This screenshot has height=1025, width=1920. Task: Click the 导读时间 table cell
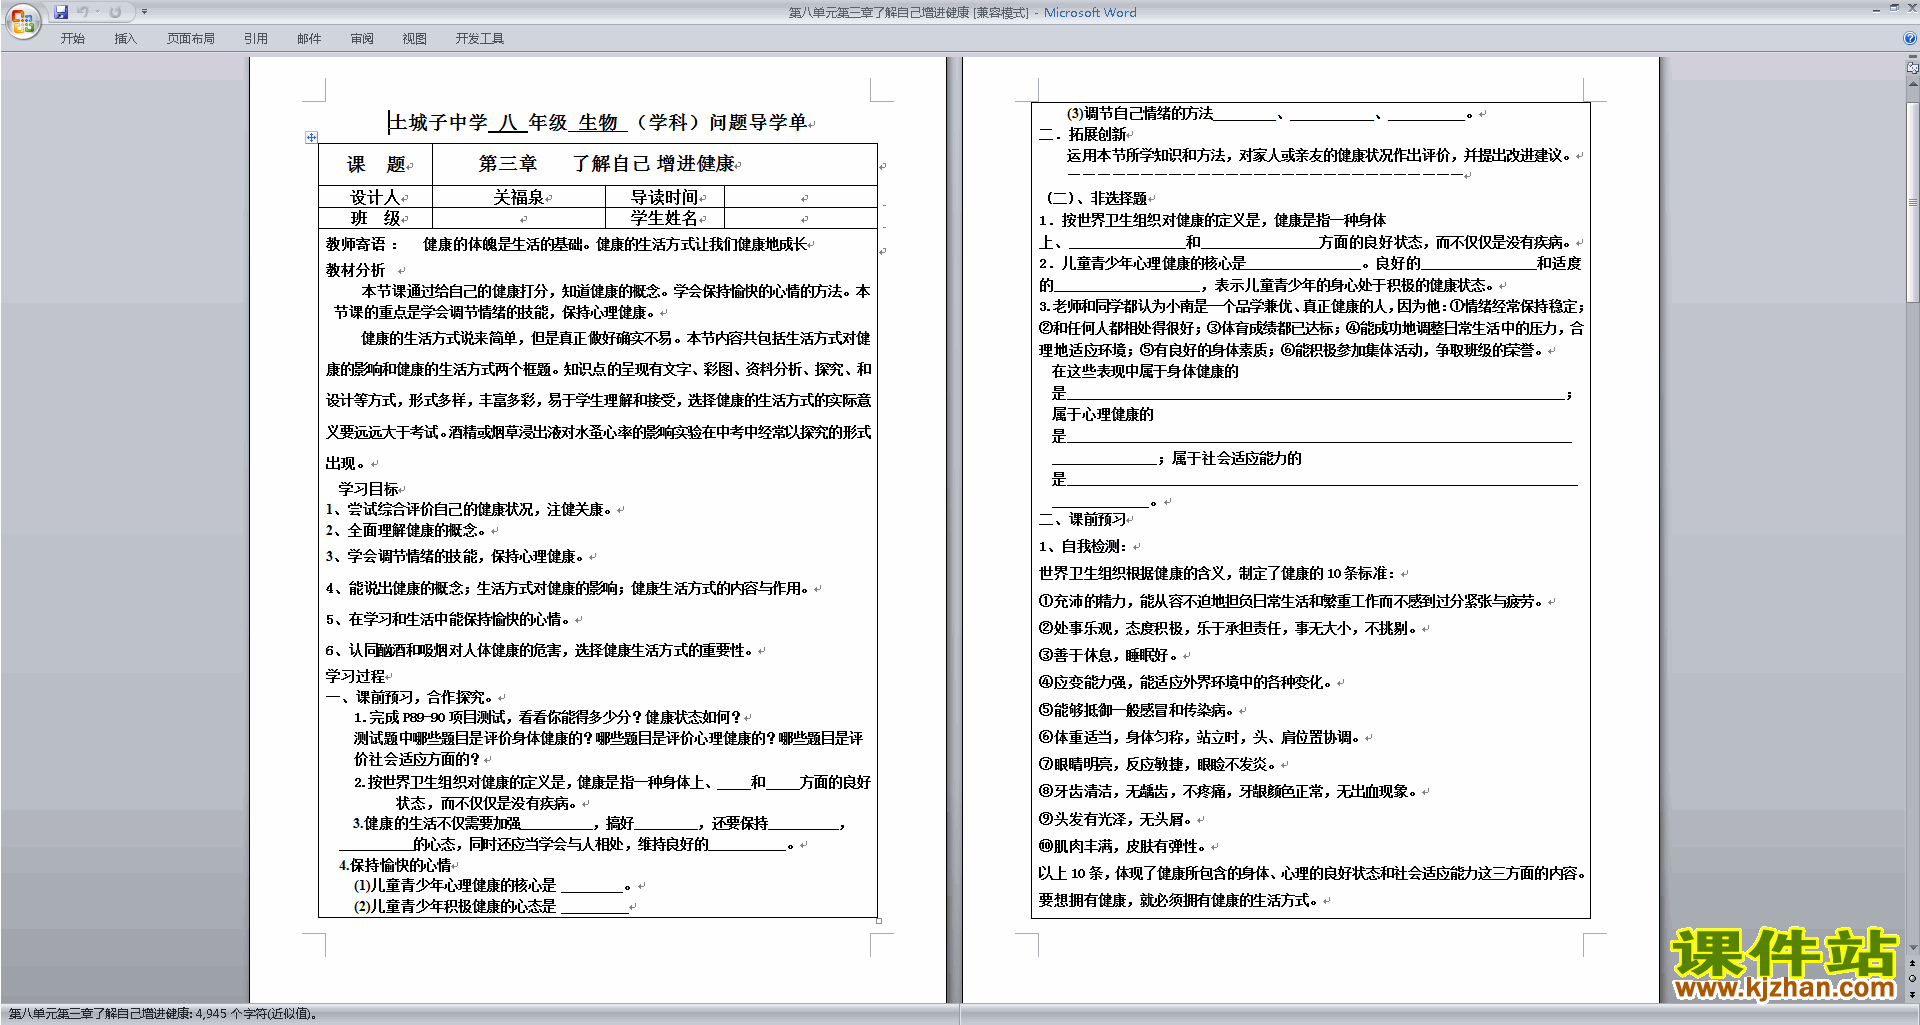click(x=665, y=197)
